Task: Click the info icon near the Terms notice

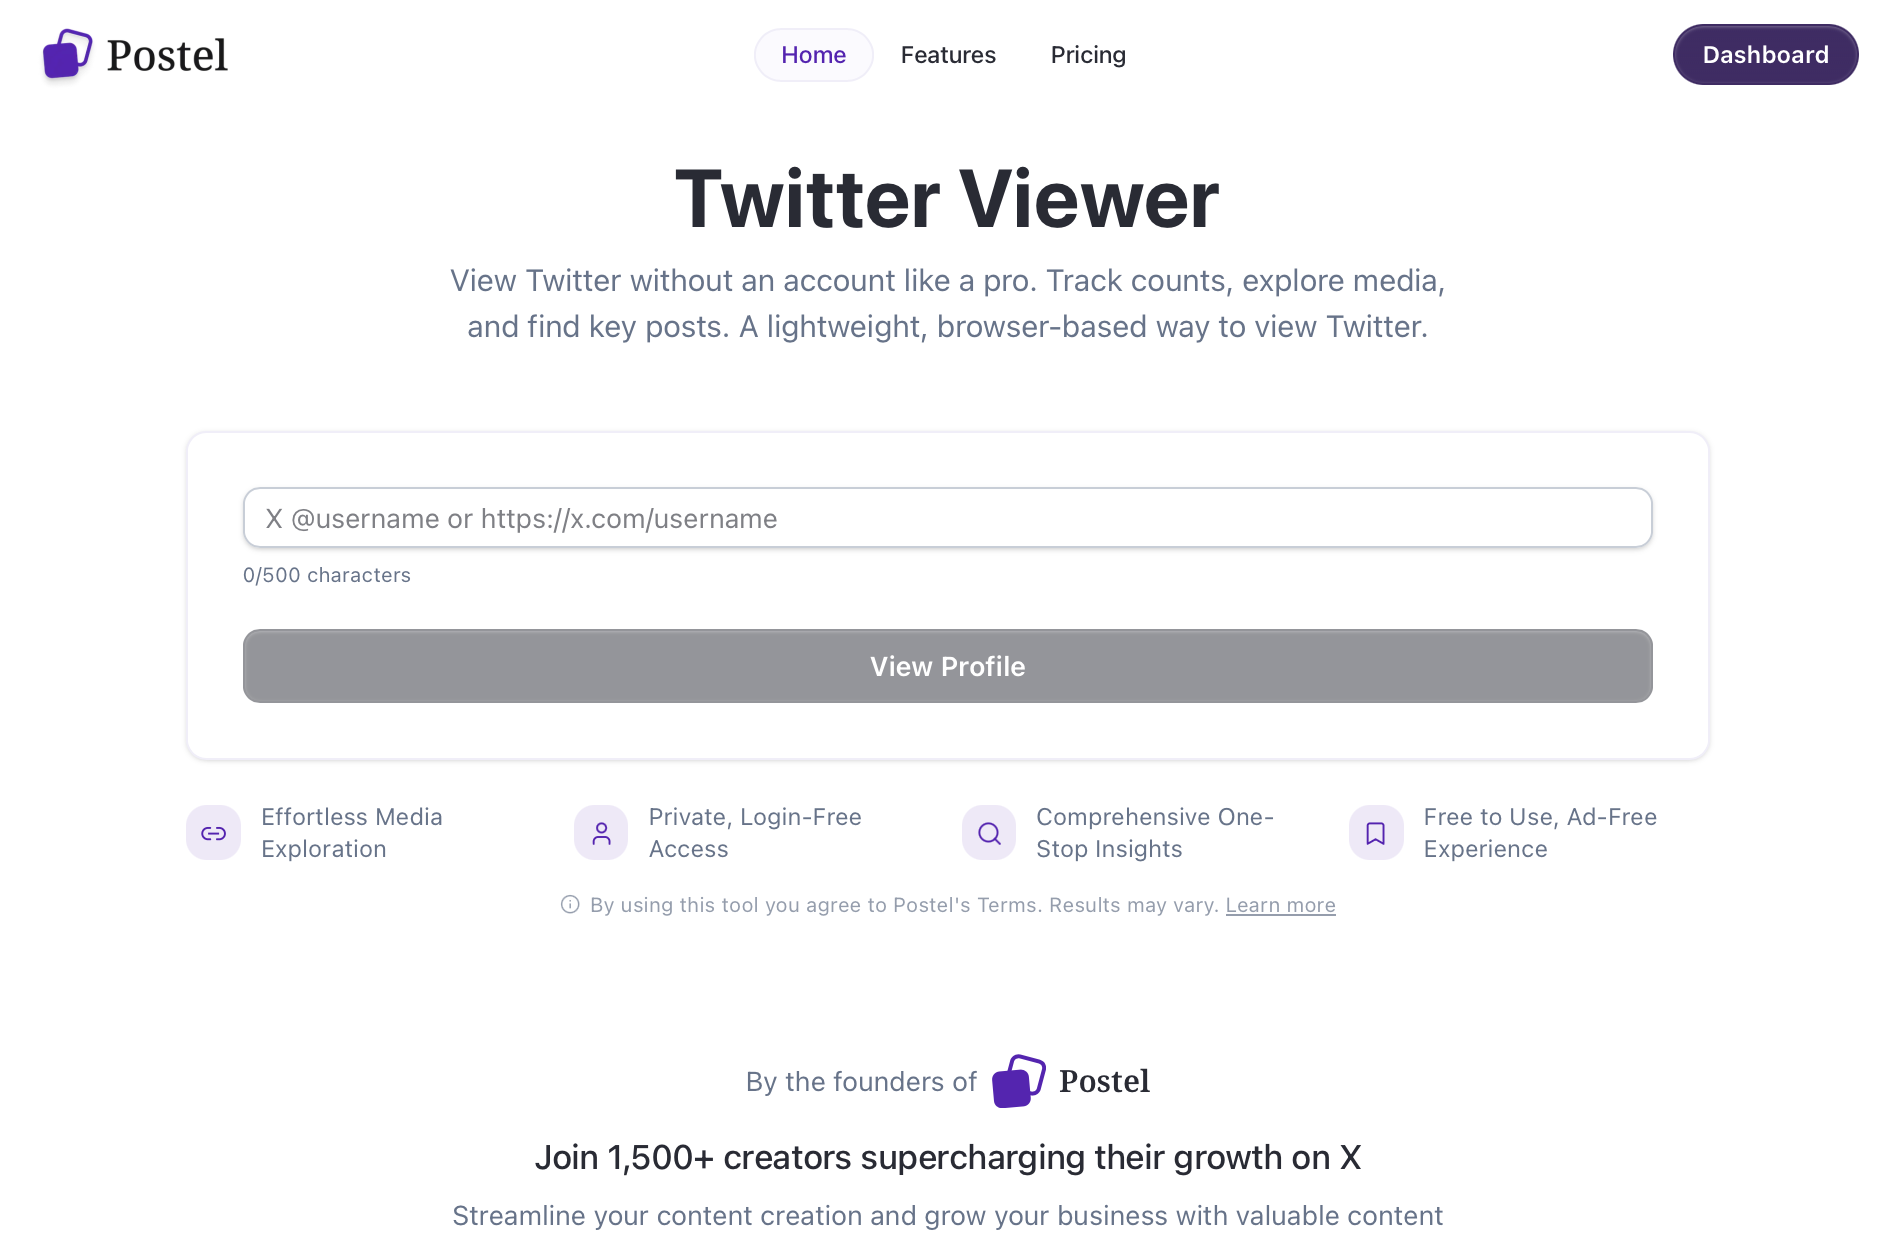Action: point(569,904)
